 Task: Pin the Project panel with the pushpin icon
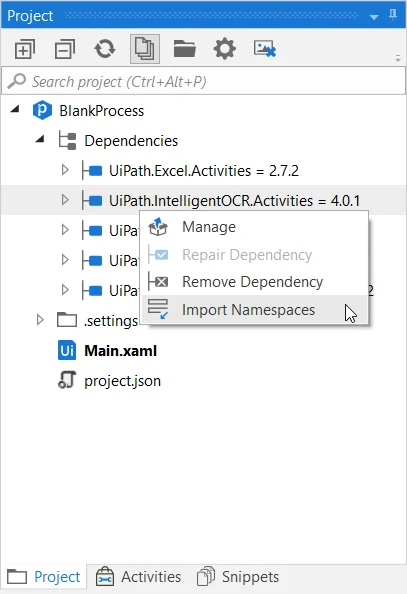[x=393, y=15]
